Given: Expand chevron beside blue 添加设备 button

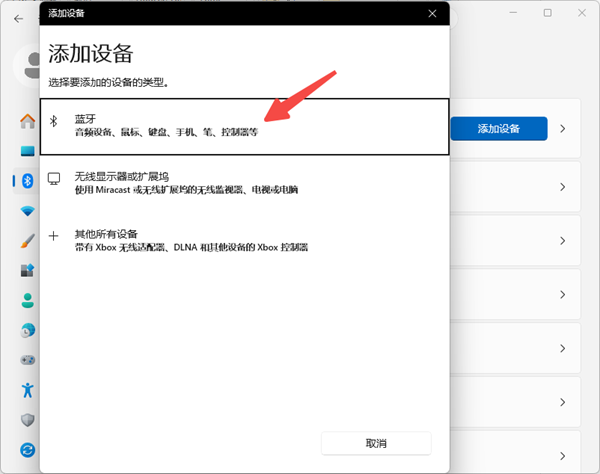Looking at the screenshot, I should (562, 129).
